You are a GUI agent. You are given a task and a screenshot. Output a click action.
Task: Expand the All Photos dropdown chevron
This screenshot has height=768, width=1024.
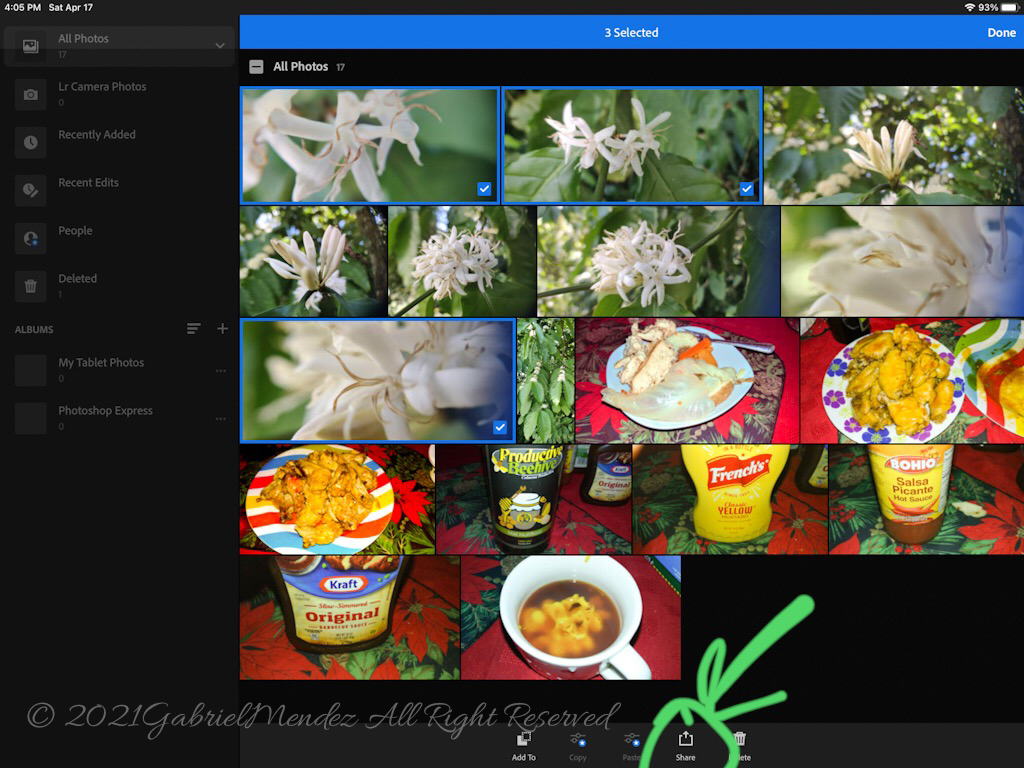220,46
